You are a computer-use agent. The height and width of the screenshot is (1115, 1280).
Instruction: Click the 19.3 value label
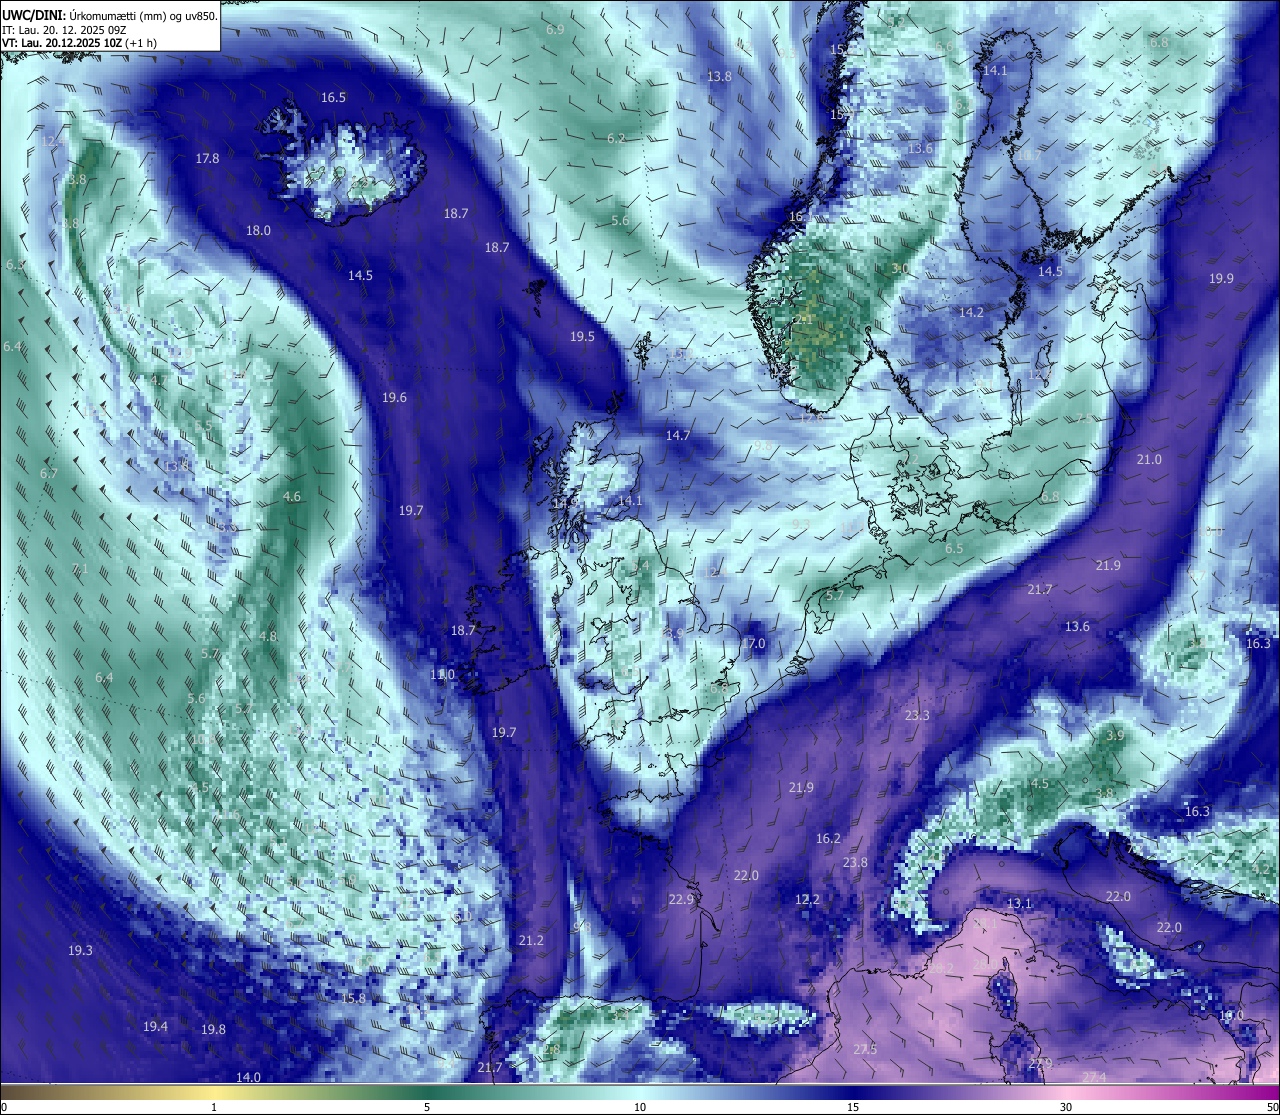pos(80,951)
